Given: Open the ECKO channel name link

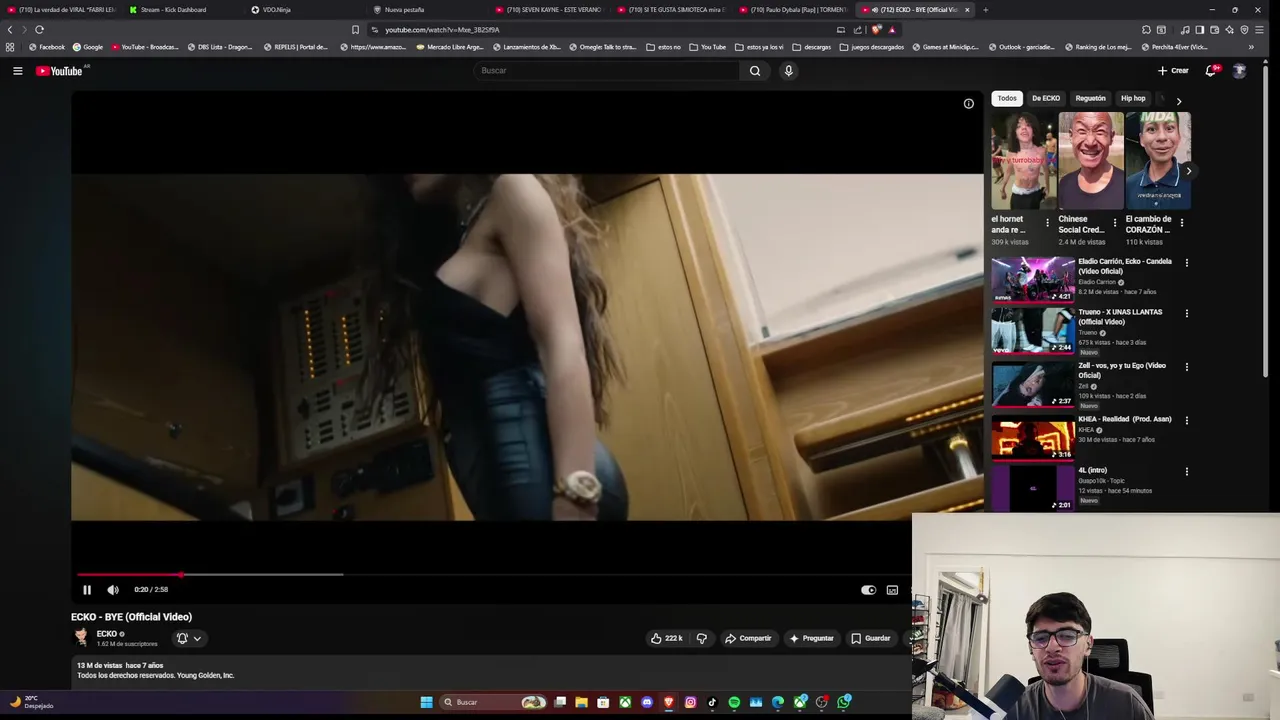Looking at the screenshot, I should click(x=107, y=634).
